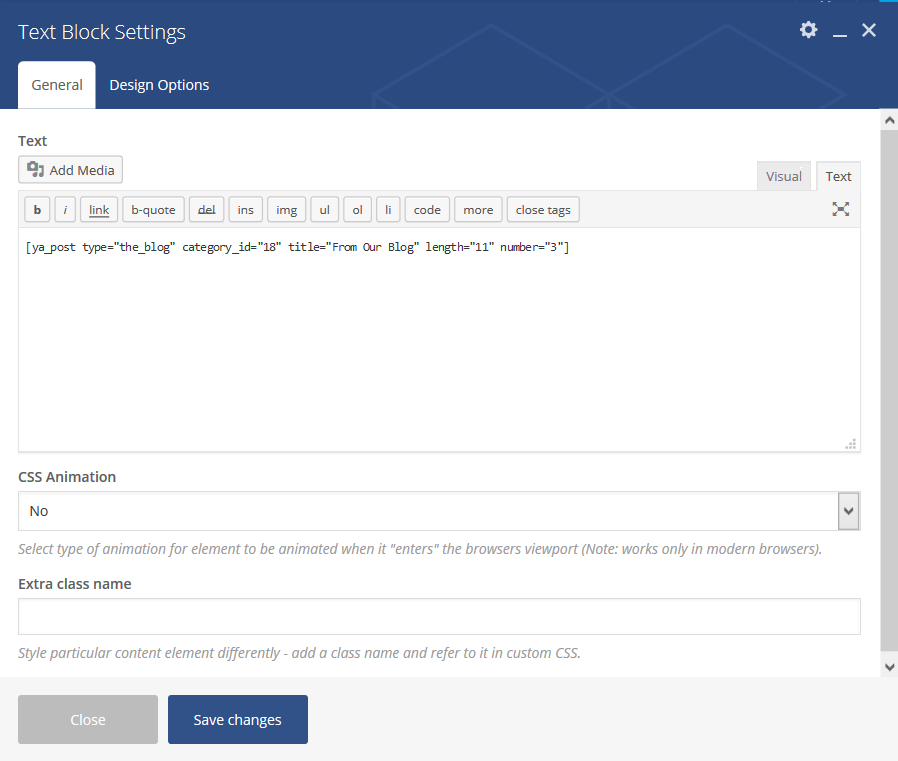
Task: Click the scrollbar up arrow
Action: [889, 120]
